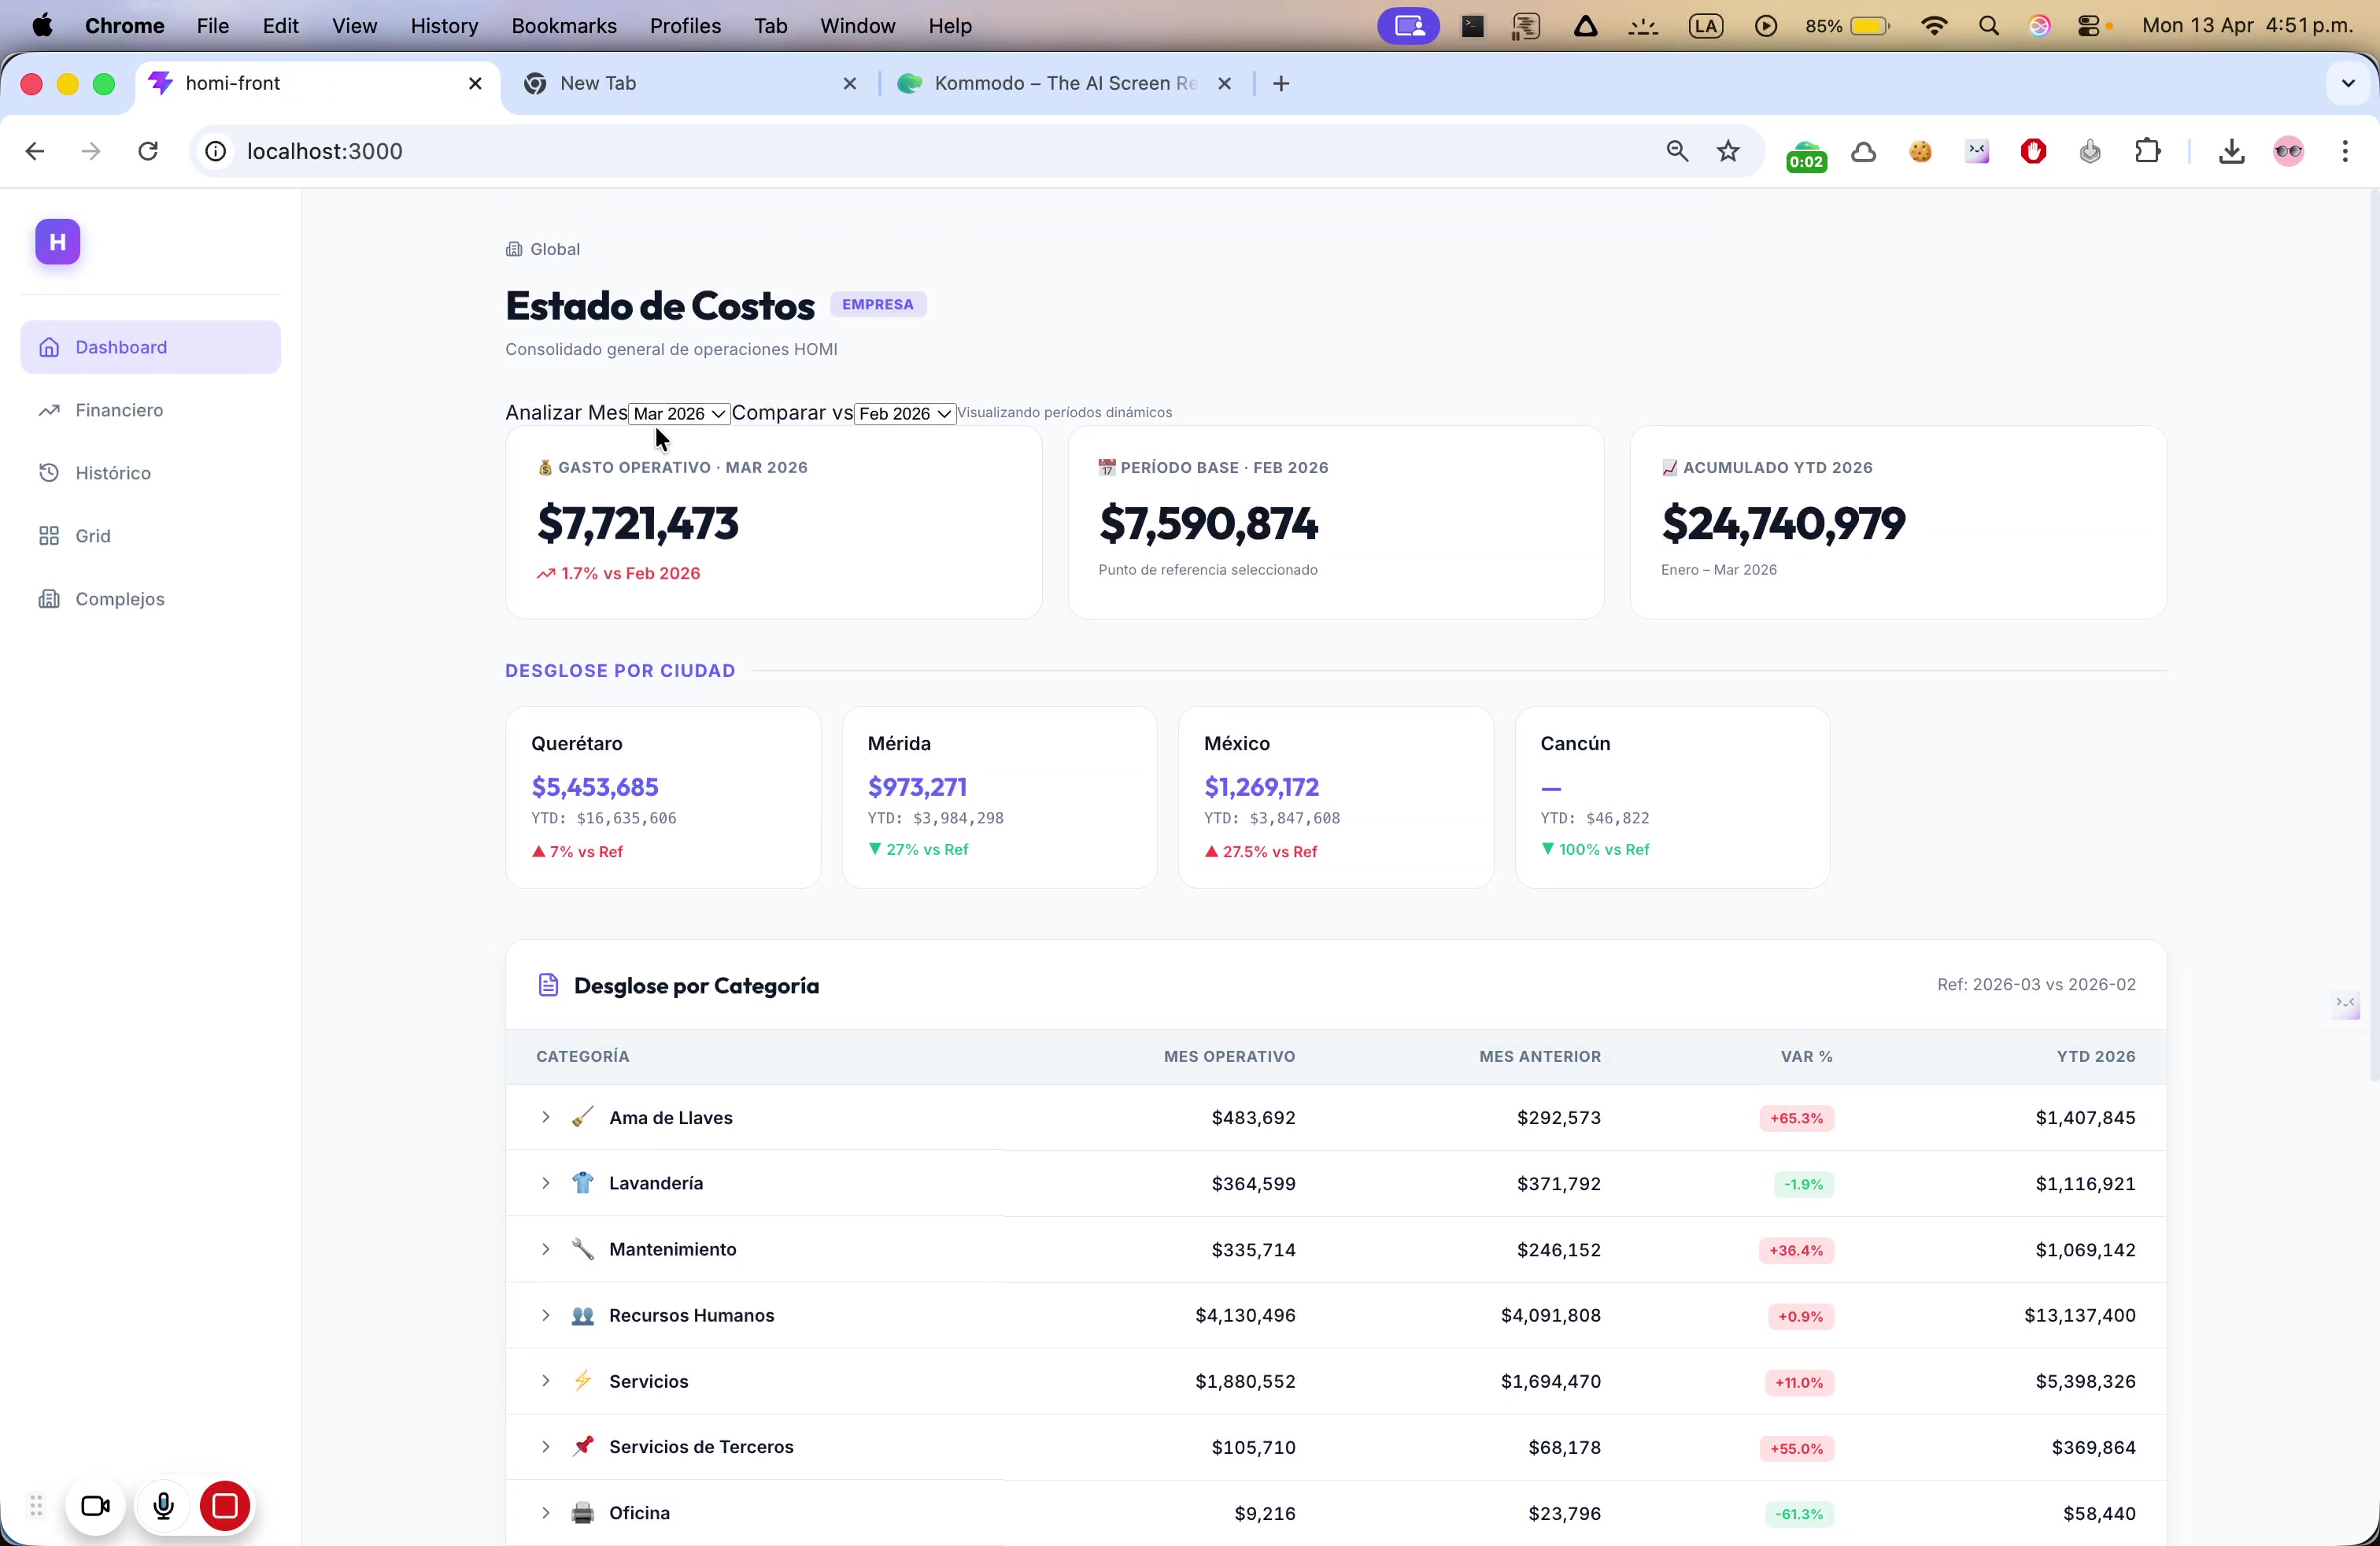Open the Grid sidebar section
The height and width of the screenshot is (1546, 2380).
coord(93,536)
